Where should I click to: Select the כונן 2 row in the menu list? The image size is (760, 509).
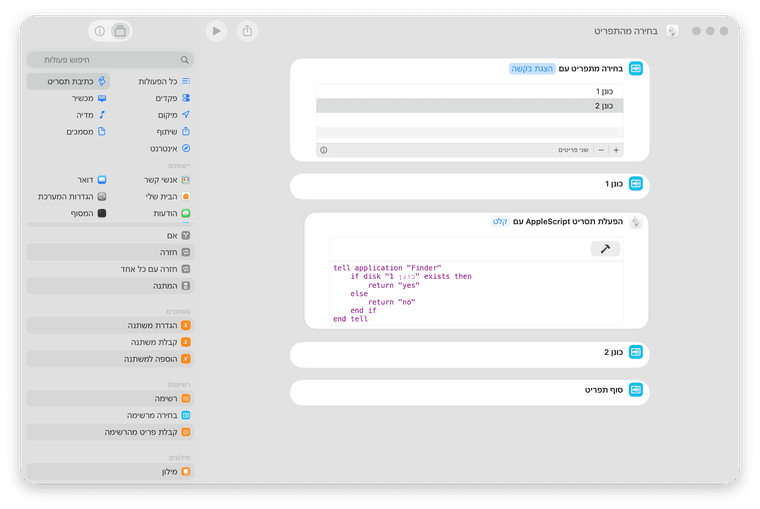(469, 105)
